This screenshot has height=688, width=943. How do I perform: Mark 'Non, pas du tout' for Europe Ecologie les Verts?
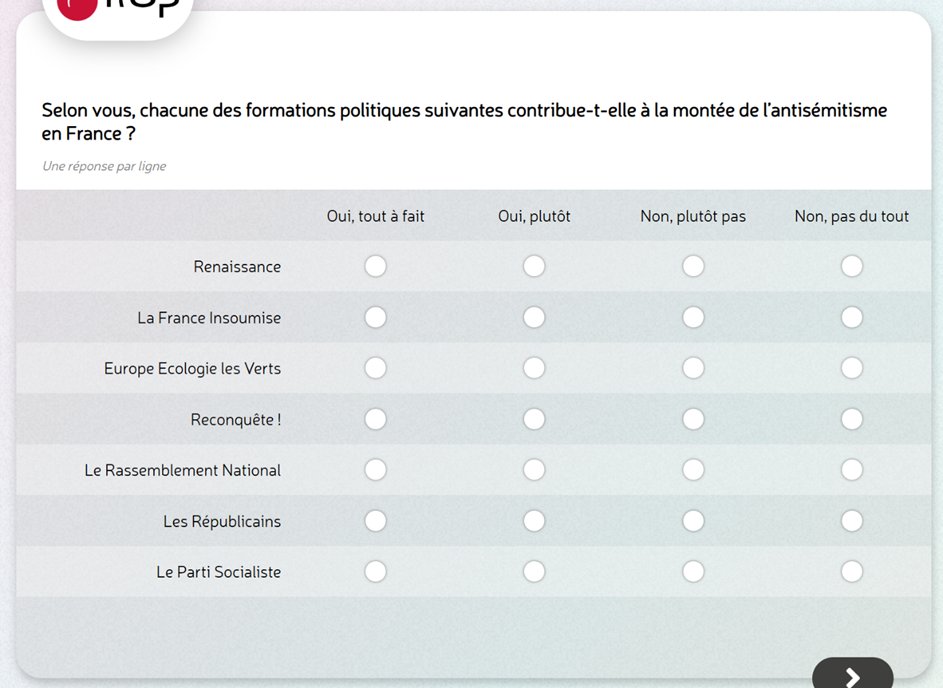click(852, 368)
